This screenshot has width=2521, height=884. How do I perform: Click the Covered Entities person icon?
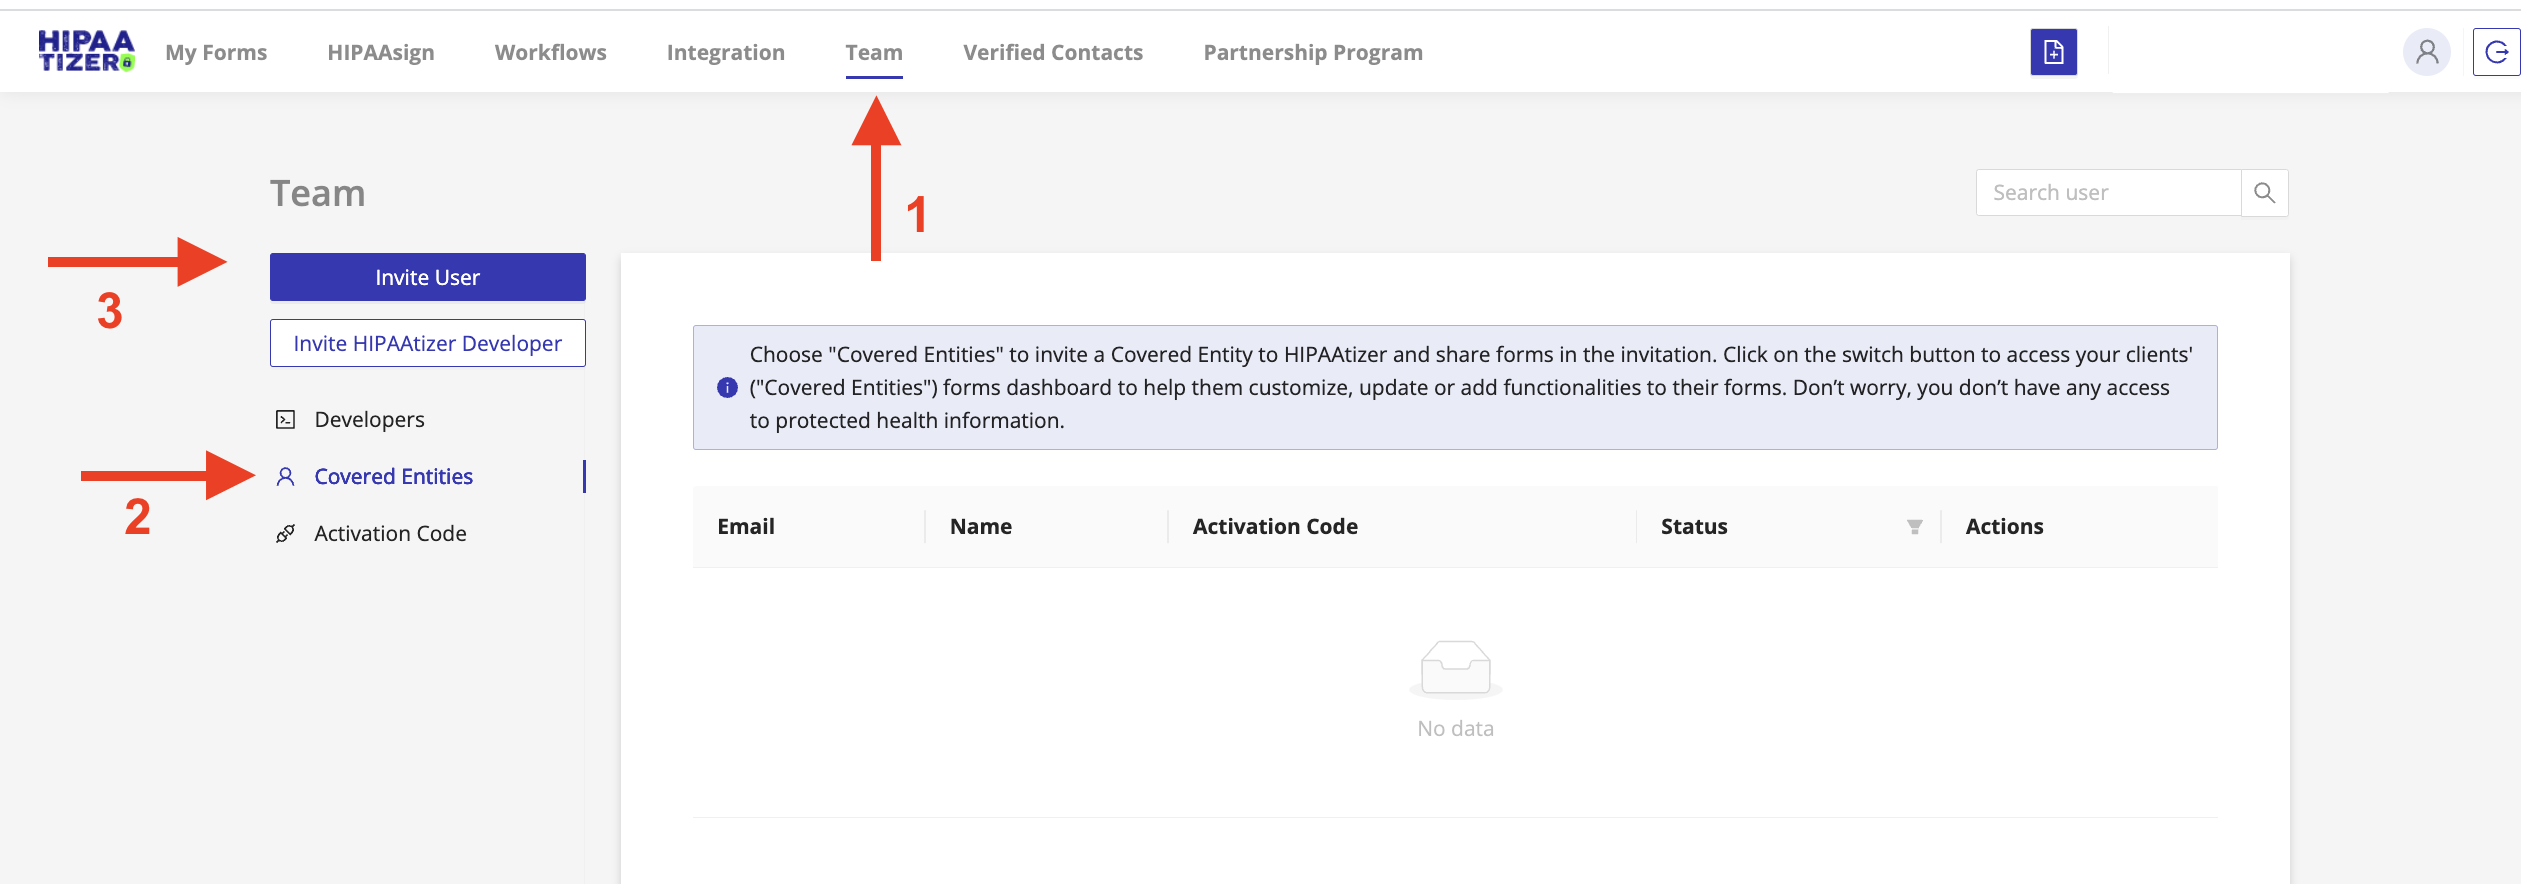pos(286,477)
